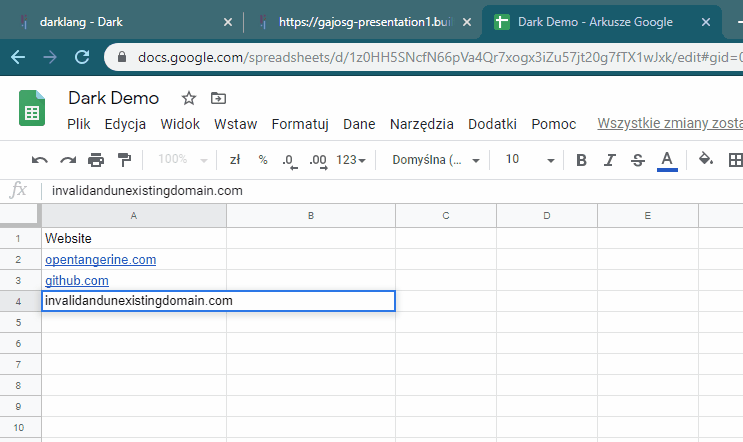Select column D header
Screen dimensions: 743x442
tap(547, 216)
